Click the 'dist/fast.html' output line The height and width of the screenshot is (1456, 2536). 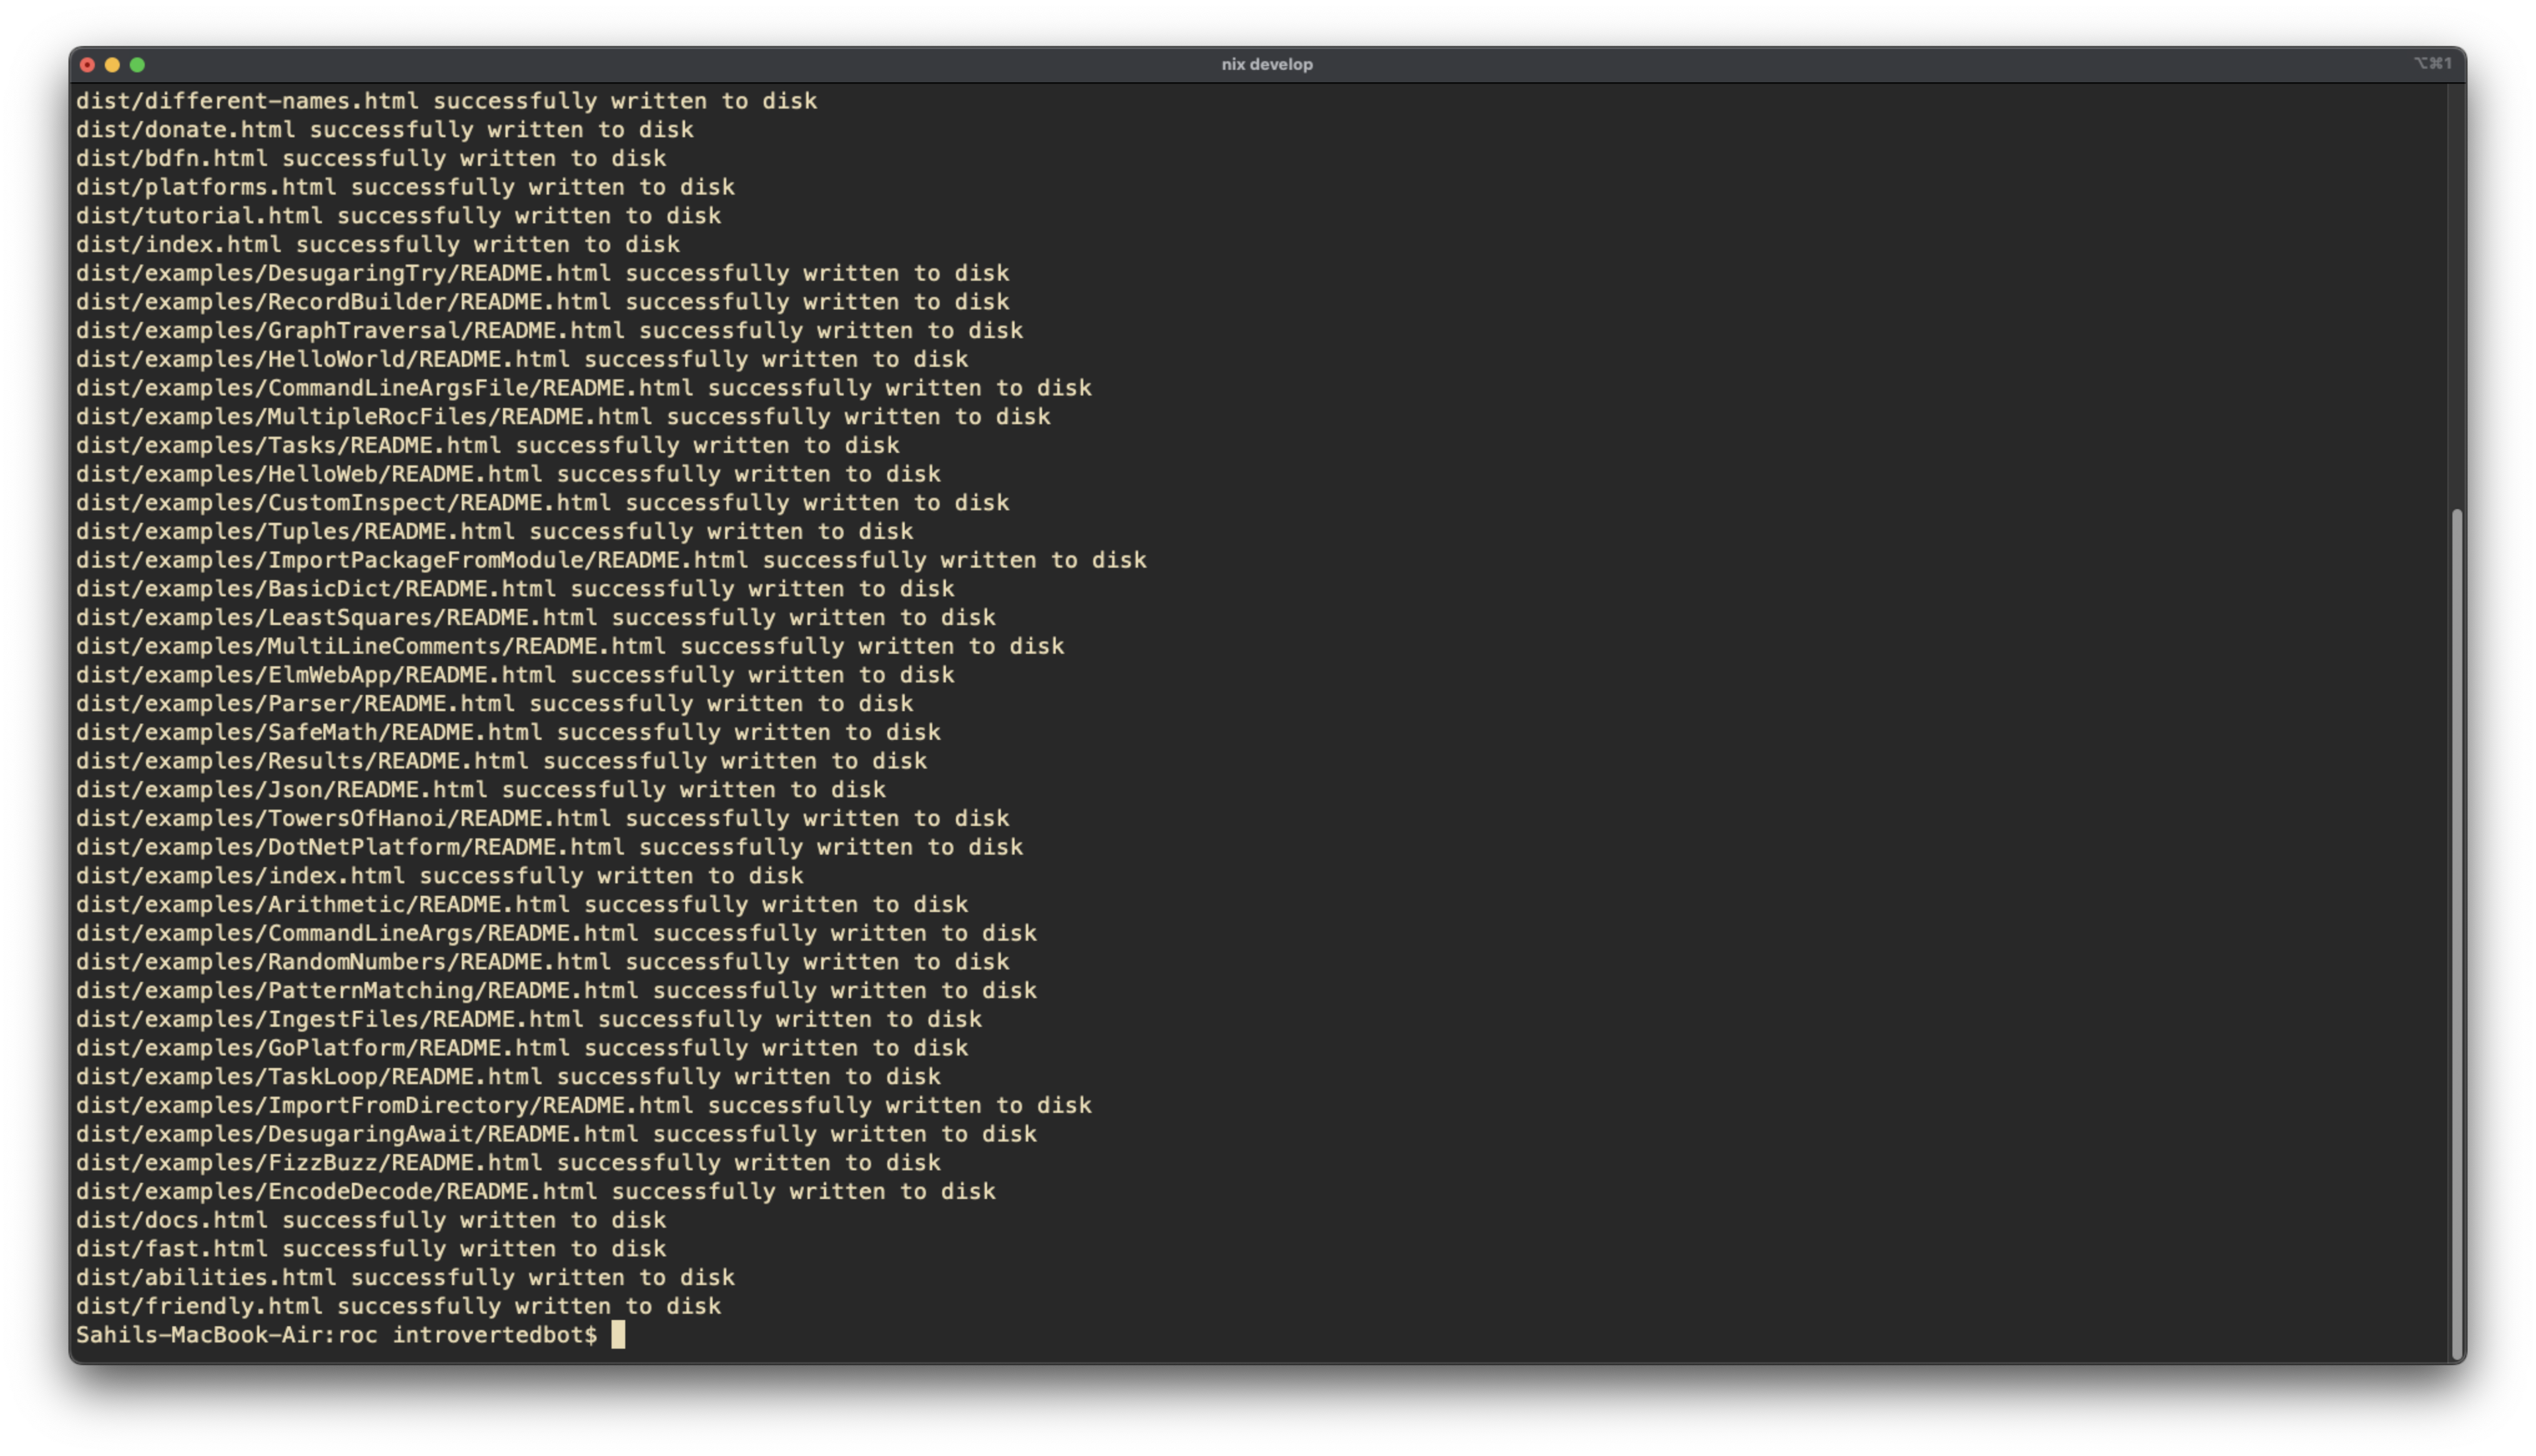click(x=371, y=1249)
